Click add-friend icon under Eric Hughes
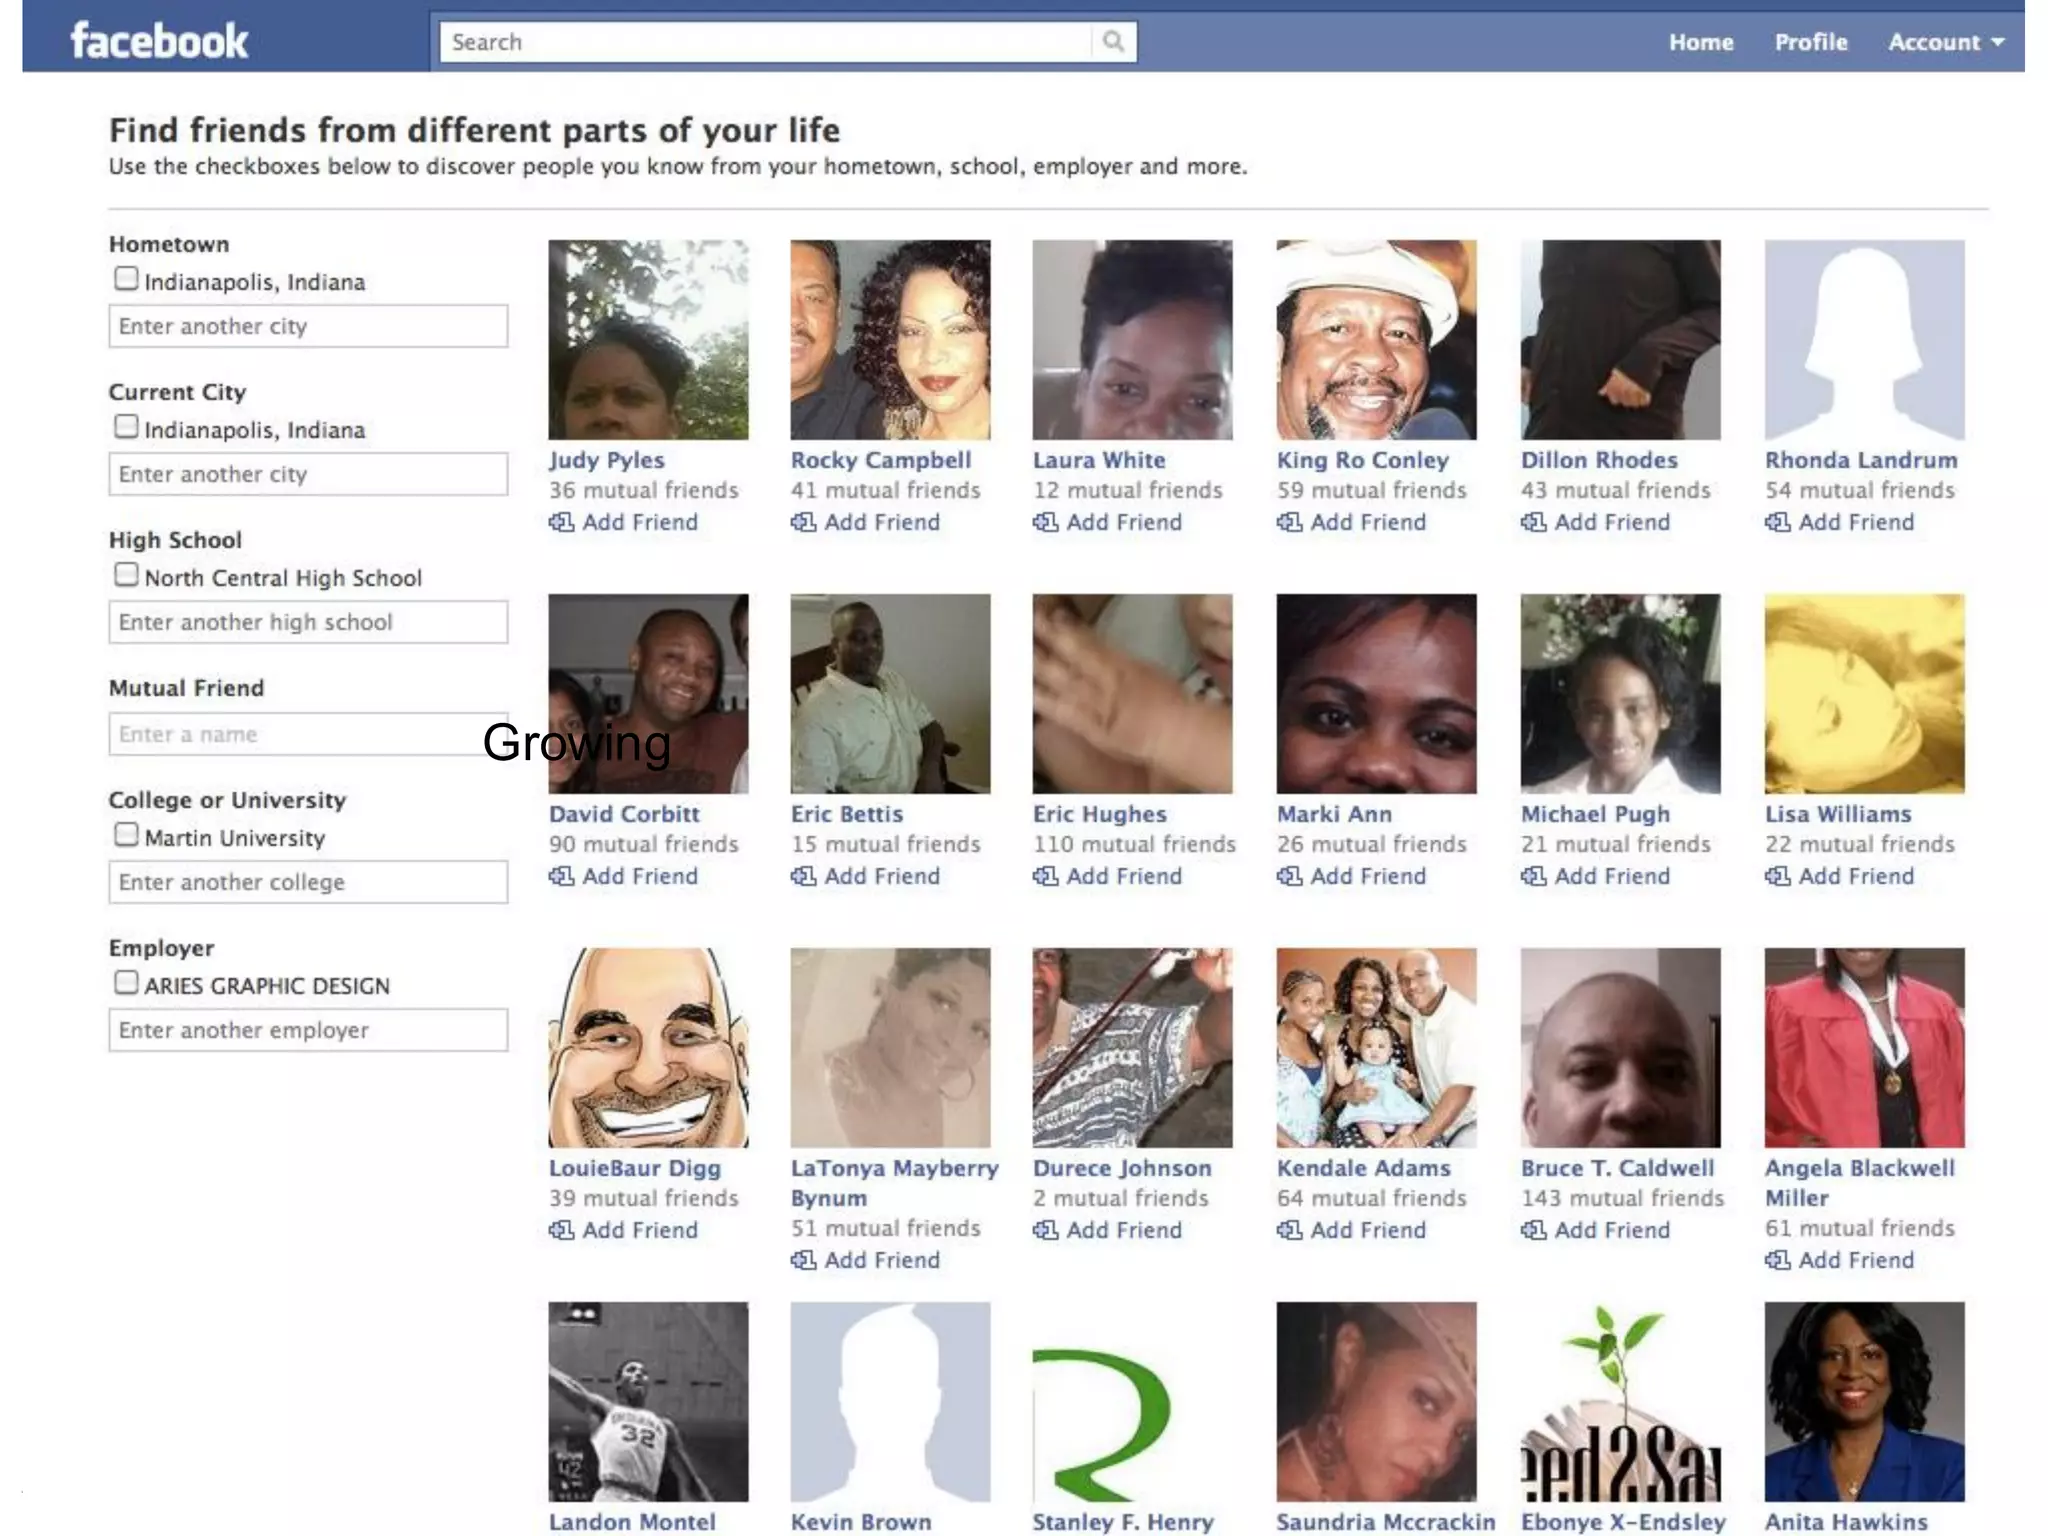Screen dimensions: 2048x1536 [1045, 876]
